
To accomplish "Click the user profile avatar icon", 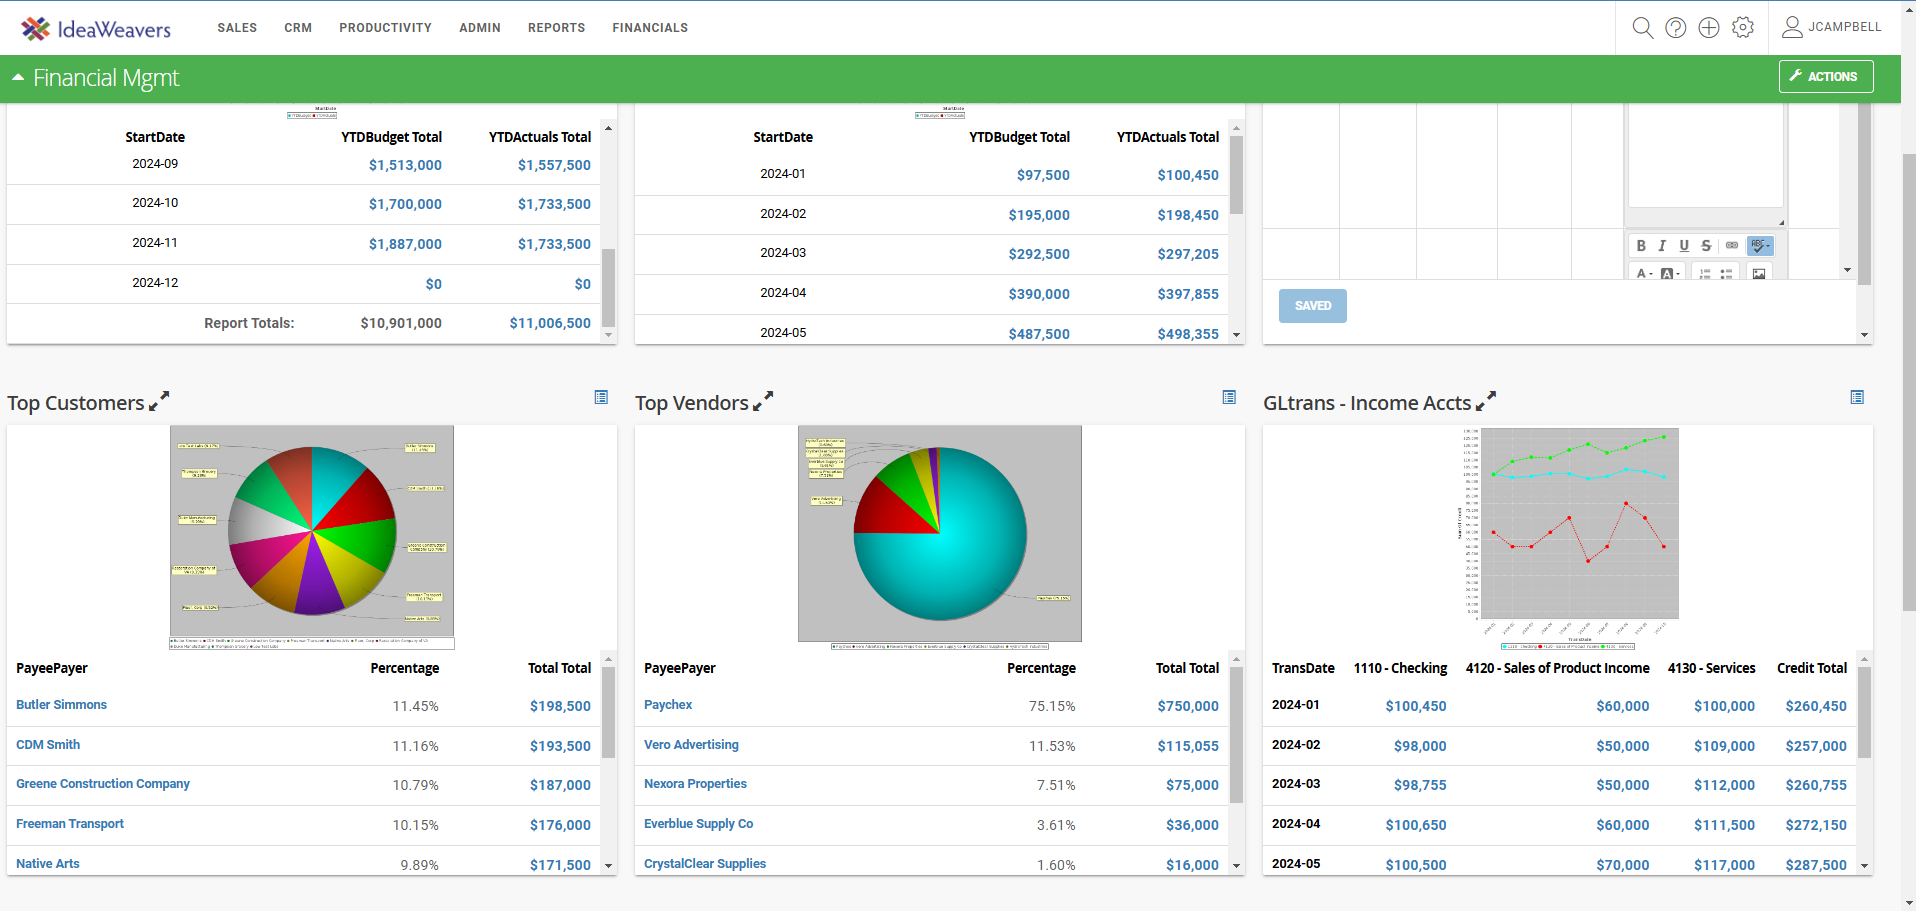I will [1792, 27].
